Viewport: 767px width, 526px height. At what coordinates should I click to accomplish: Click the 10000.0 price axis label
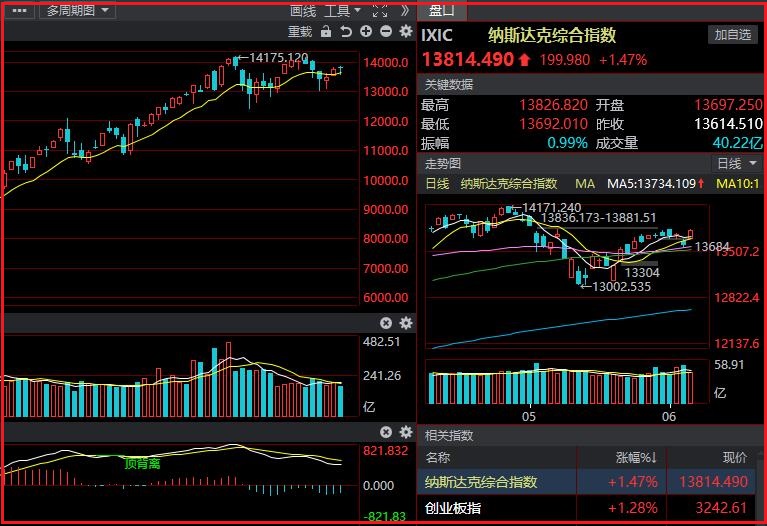[385, 181]
